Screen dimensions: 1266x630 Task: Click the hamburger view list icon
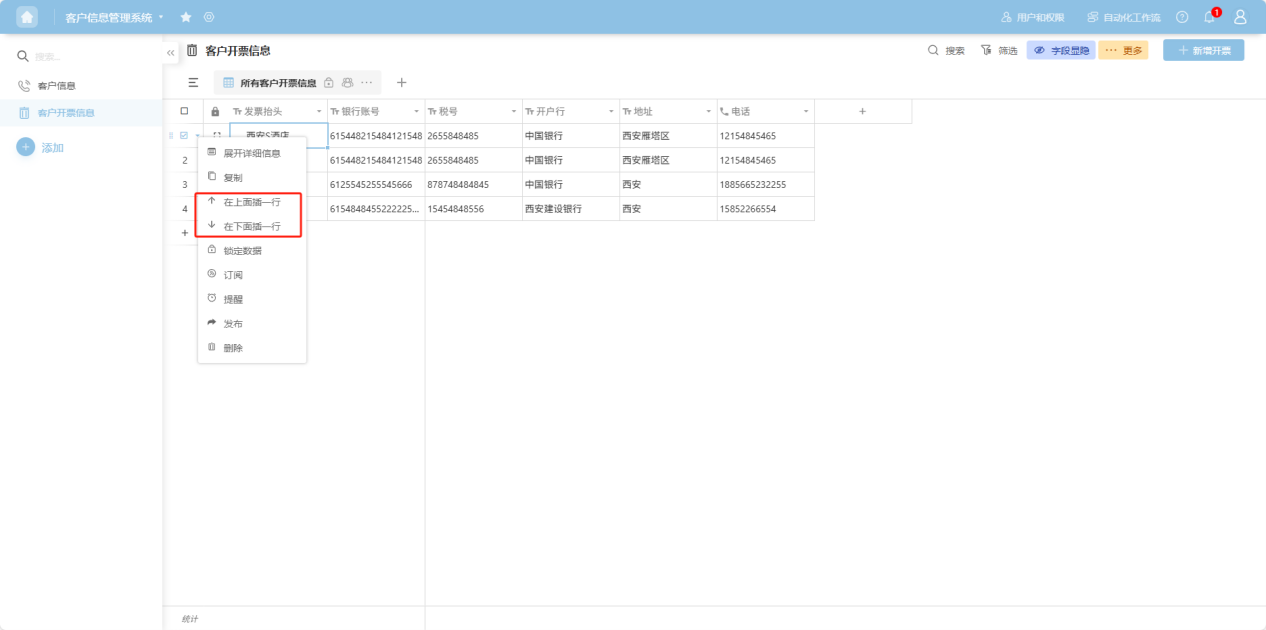coord(193,83)
